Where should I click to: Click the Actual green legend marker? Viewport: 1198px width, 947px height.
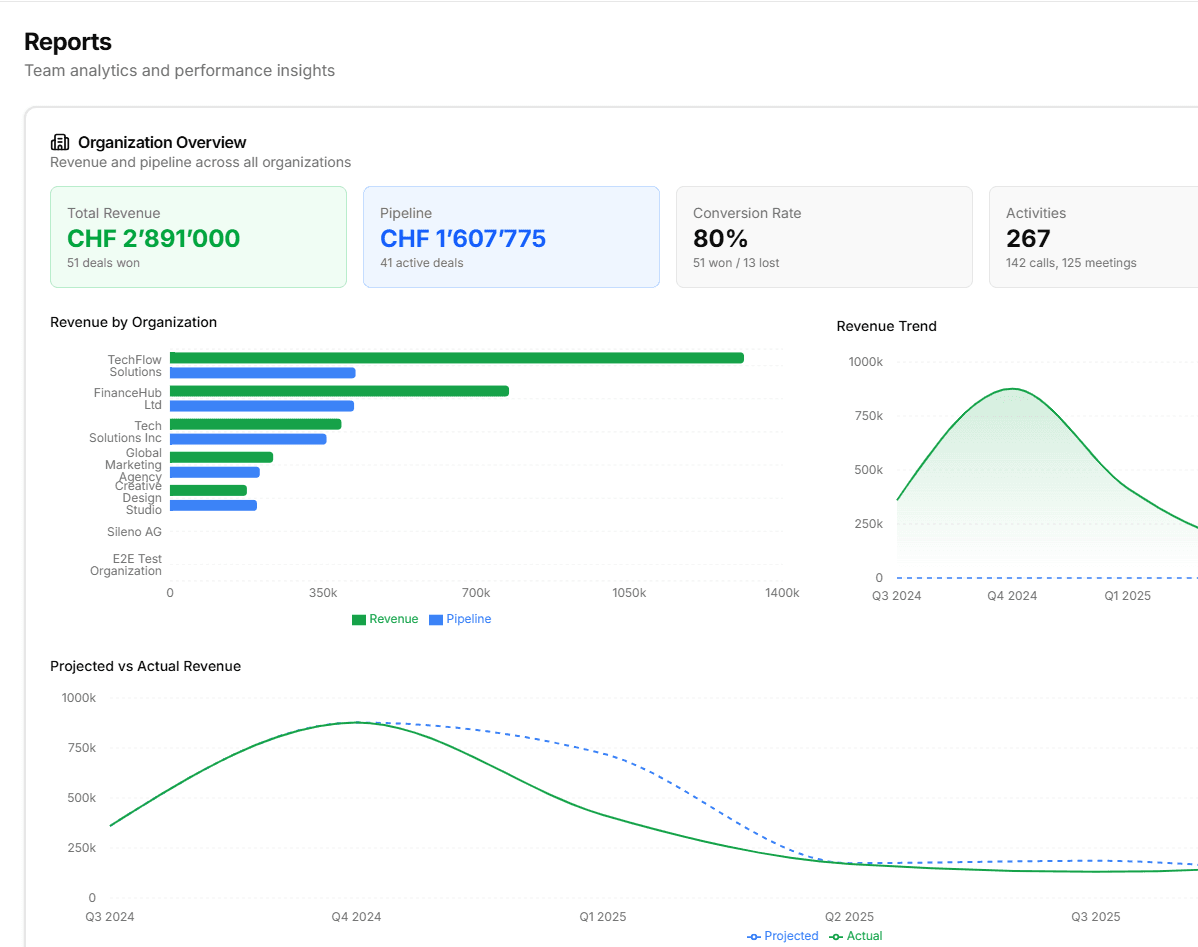[835, 936]
